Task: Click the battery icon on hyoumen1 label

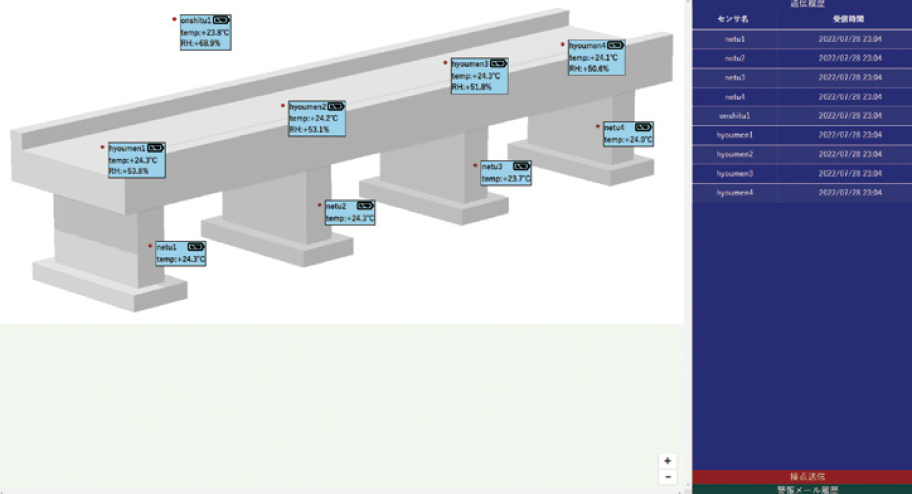Action: [x=155, y=148]
